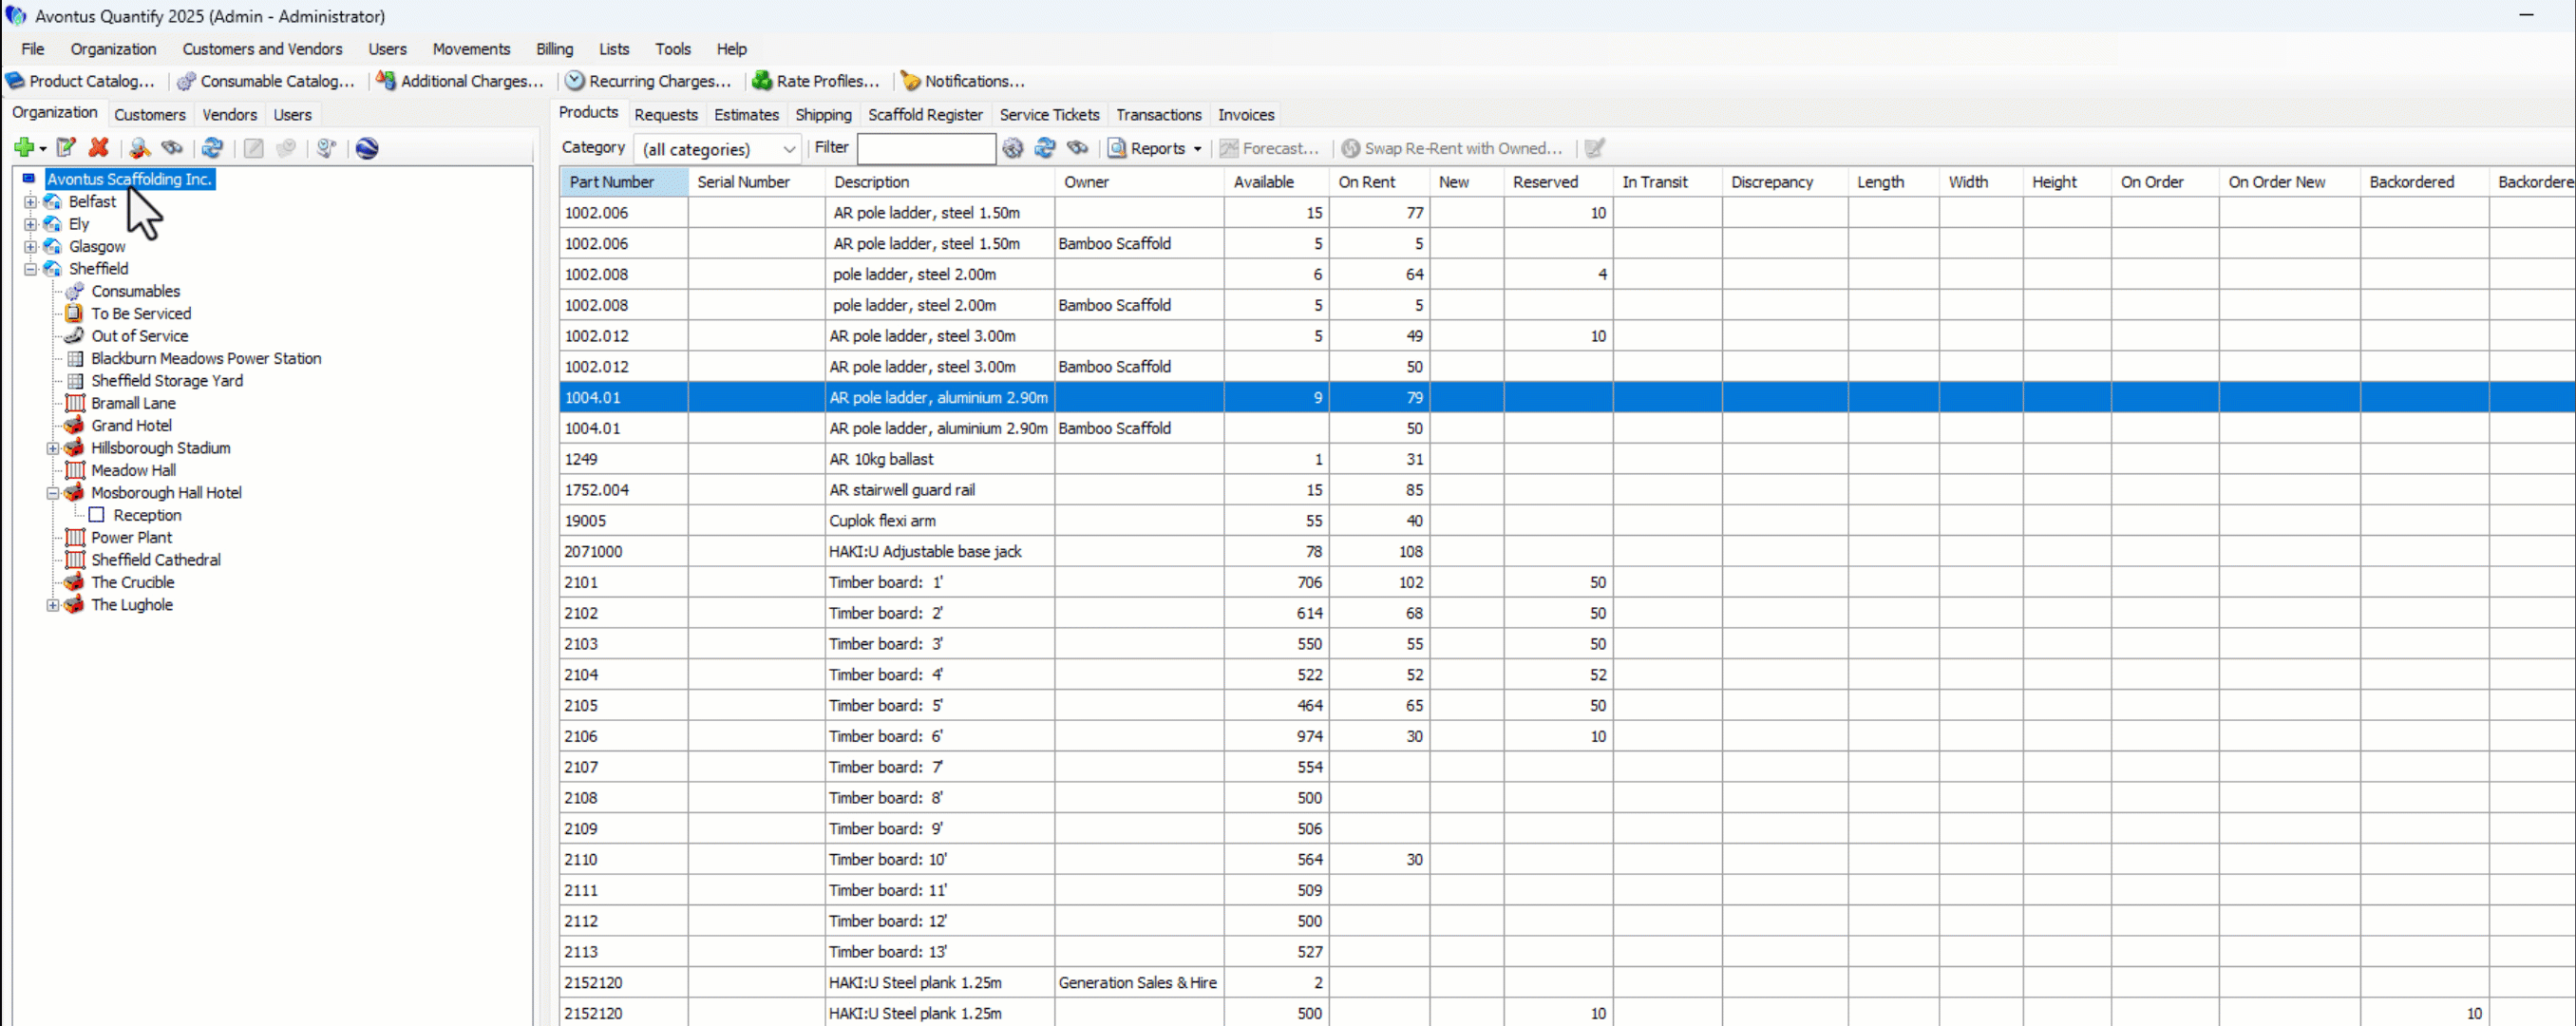Click the green plus add icon
Screen dimensions: 2576x1026
point(24,148)
